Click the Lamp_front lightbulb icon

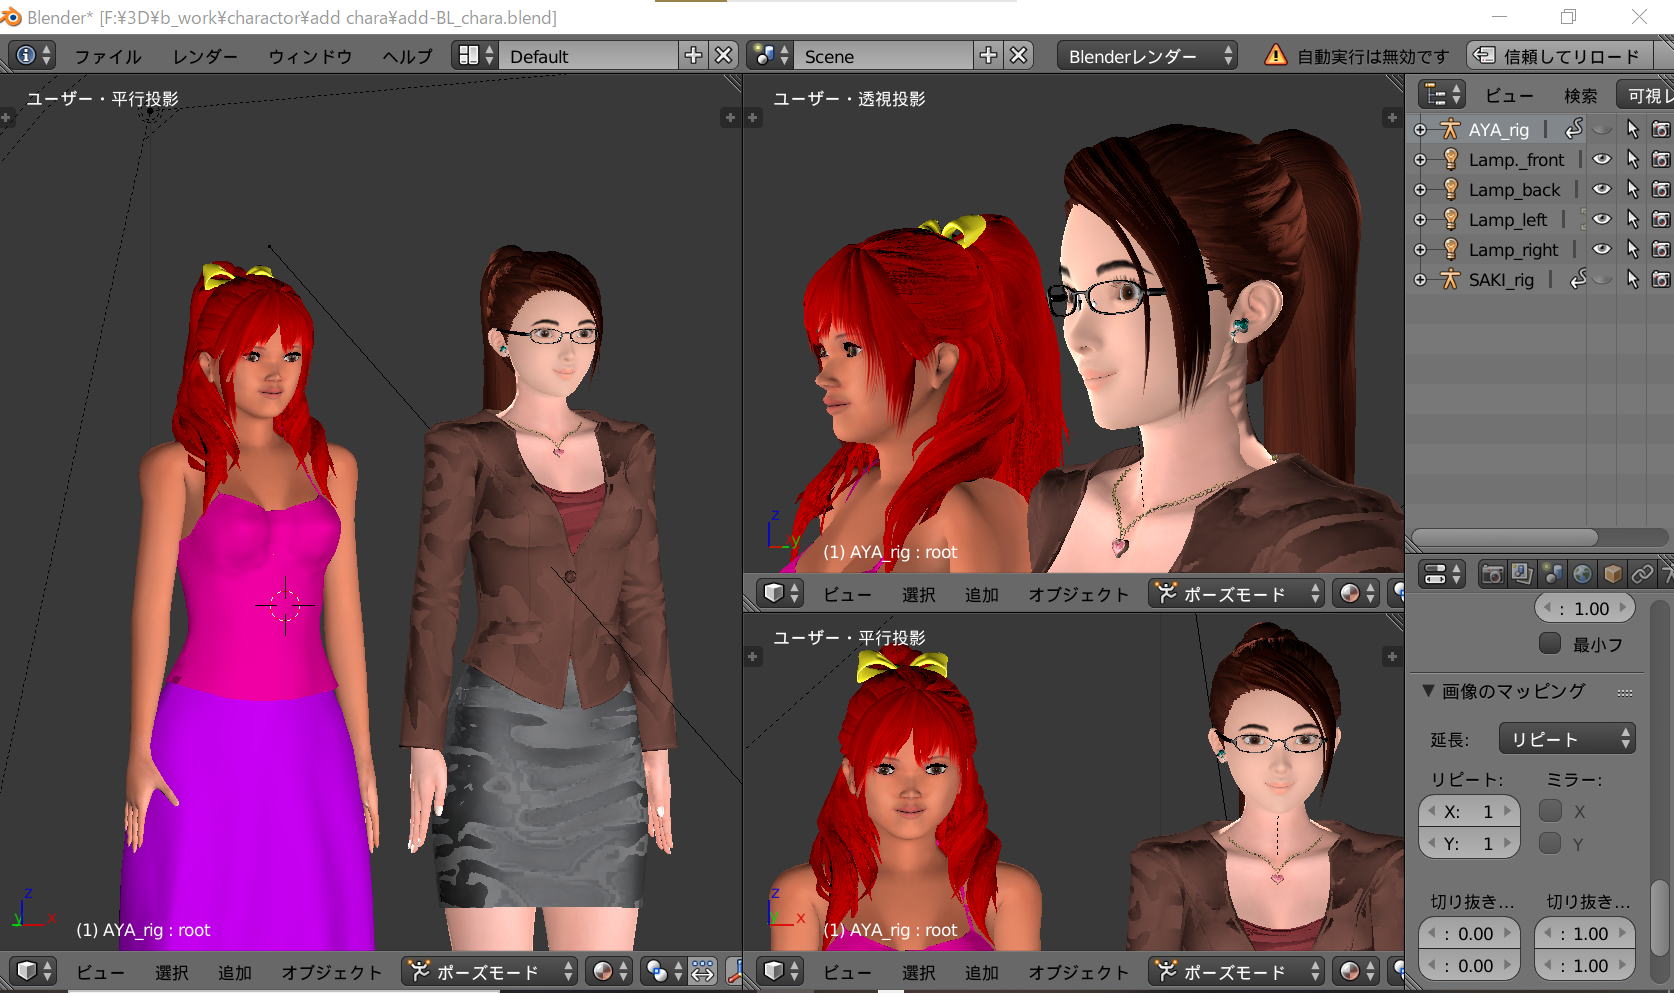[x=1450, y=159]
